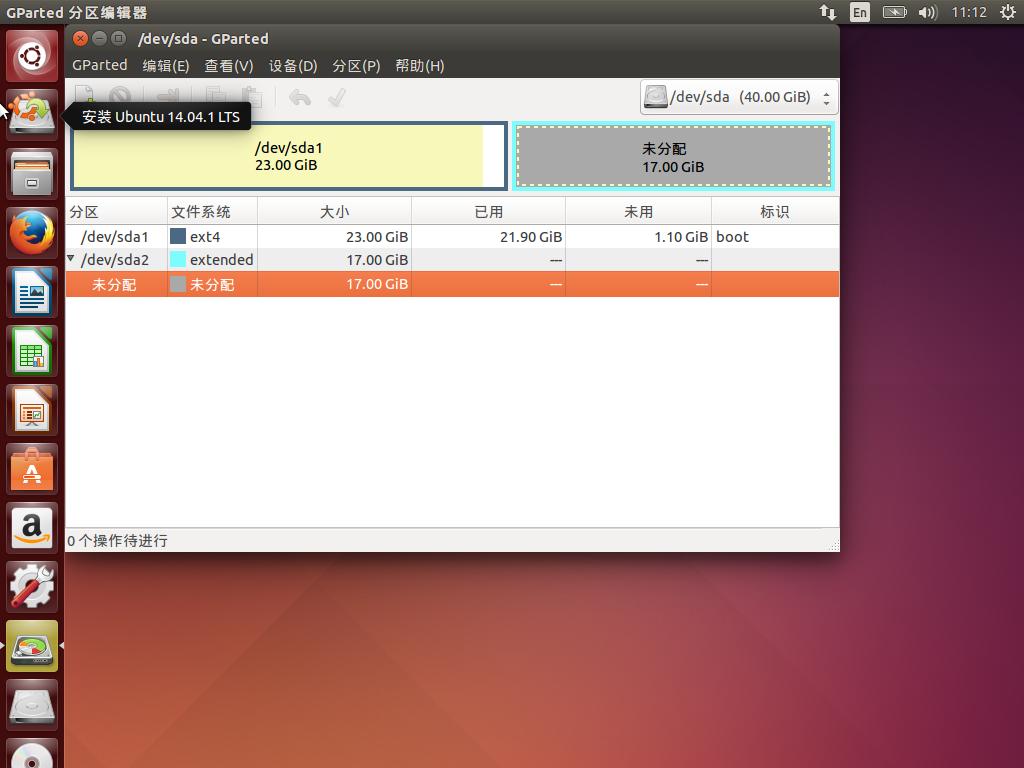Click the ext4 color swatch for /dev/sda1
Viewport: 1024px width, 768px height.
click(178, 237)
